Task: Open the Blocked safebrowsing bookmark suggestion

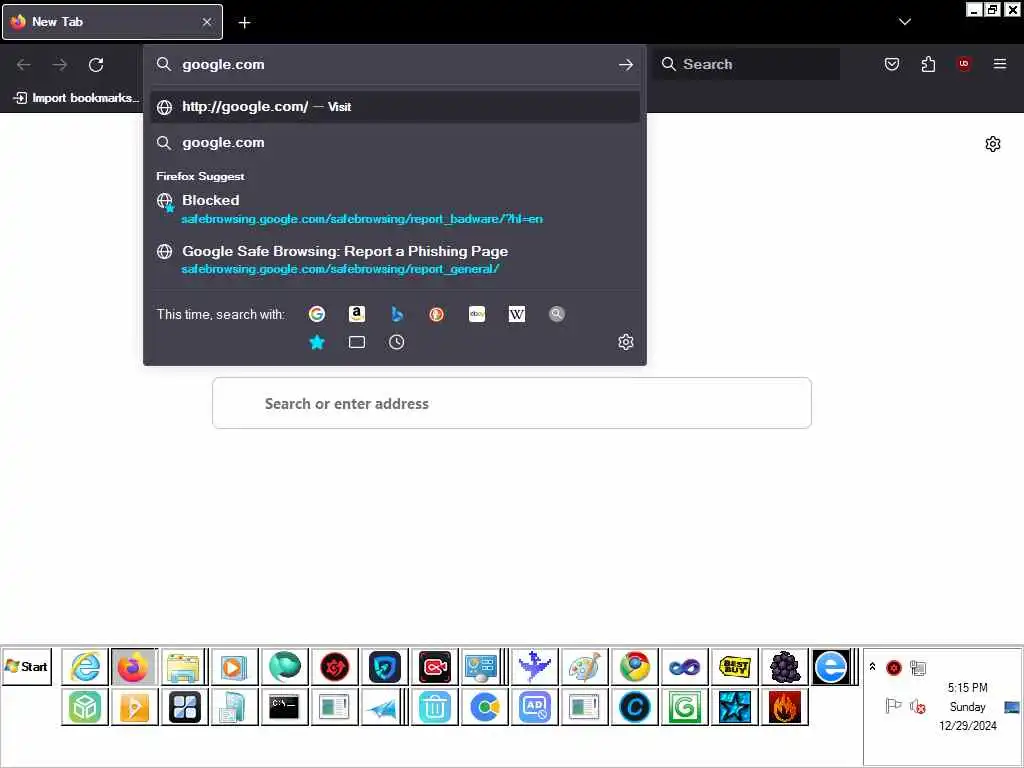Action: (x=395, y=209)
